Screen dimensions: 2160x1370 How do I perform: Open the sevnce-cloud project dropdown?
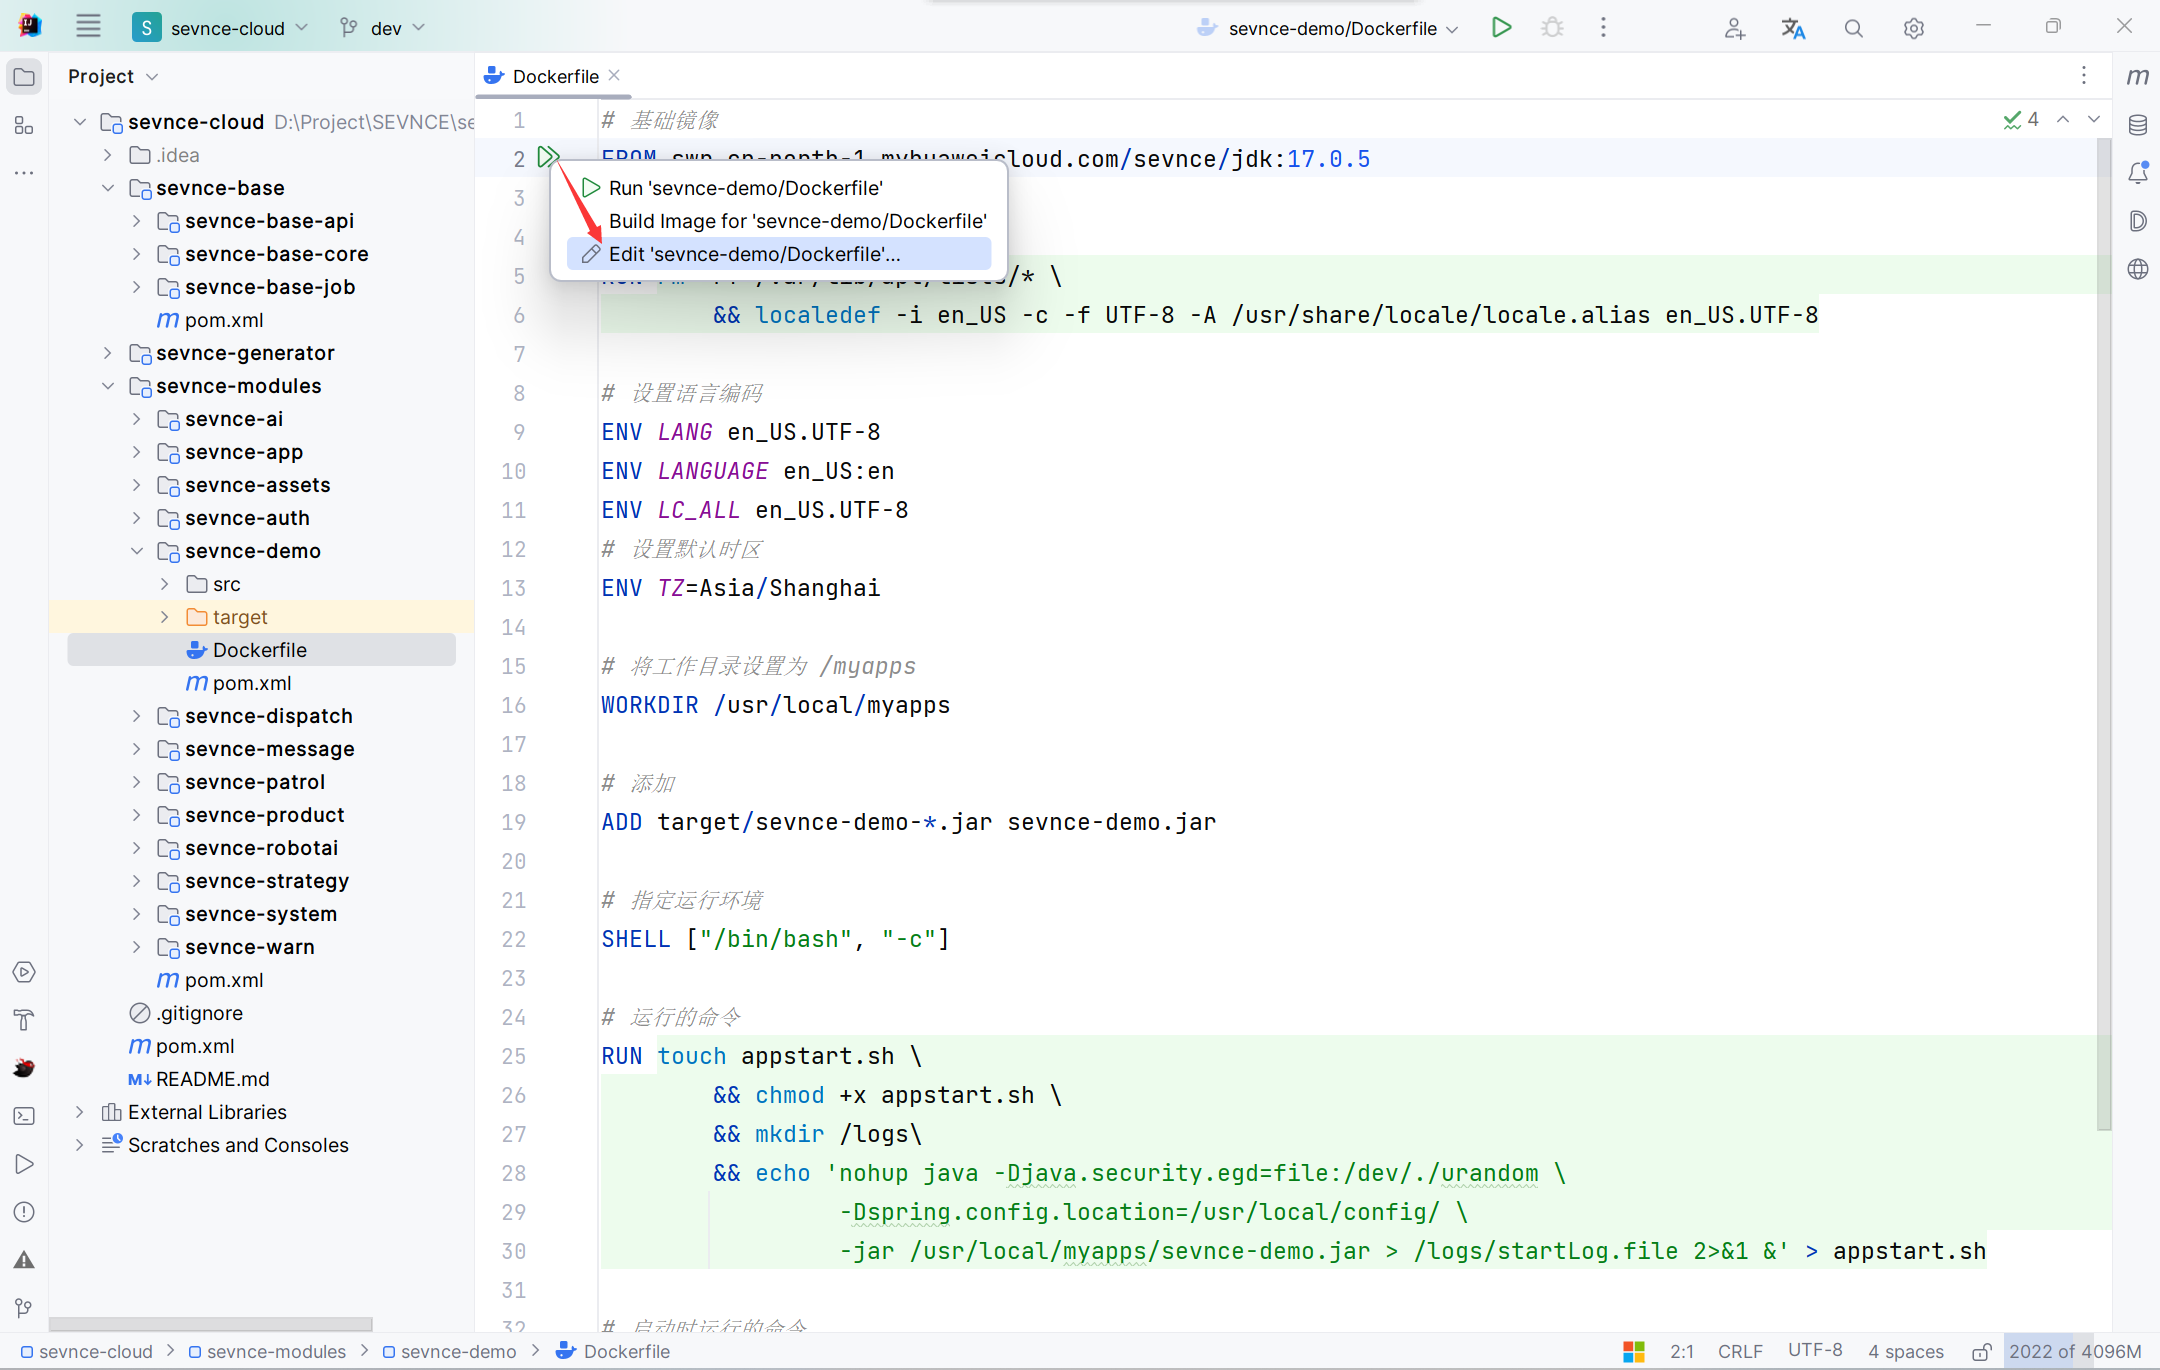(221, 28)
